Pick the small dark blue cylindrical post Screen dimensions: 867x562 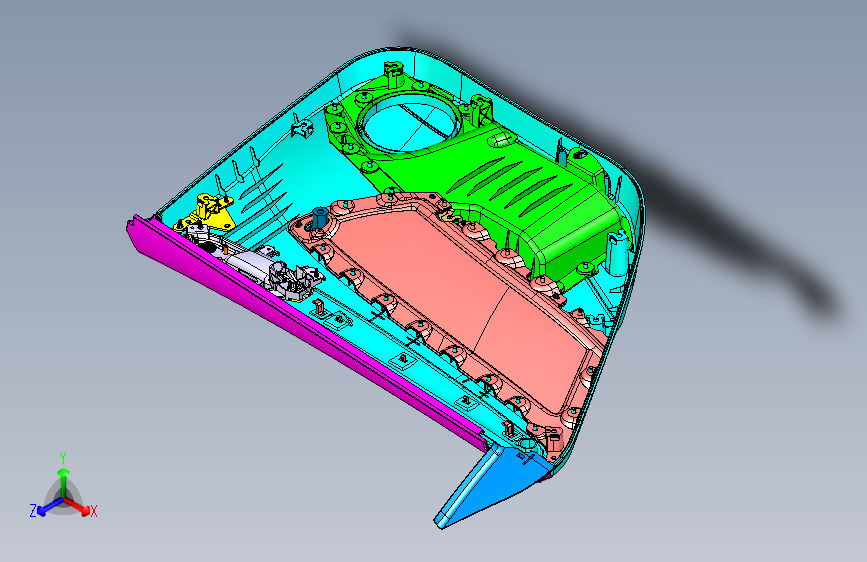coord(320,217)
